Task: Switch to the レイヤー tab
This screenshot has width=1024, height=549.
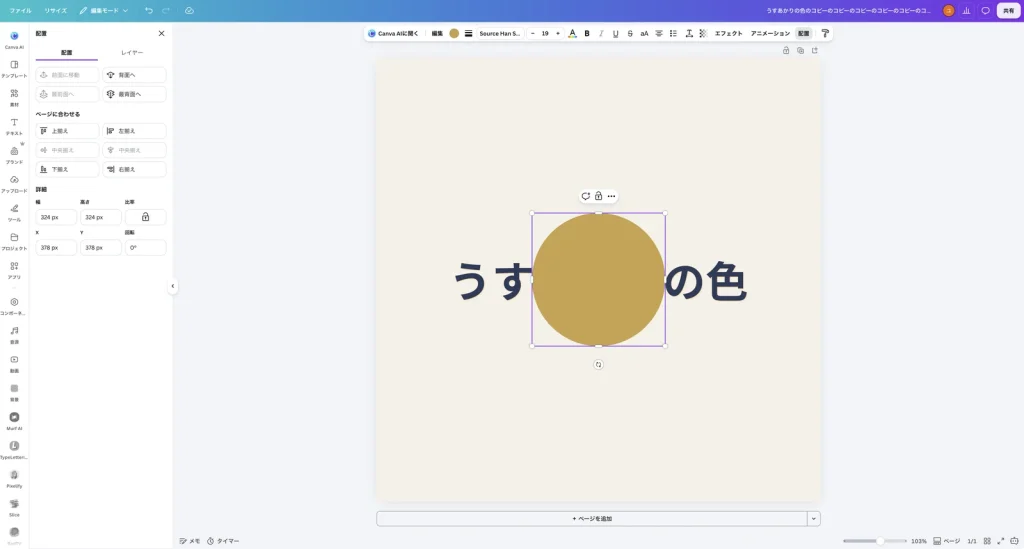Action: 132,52
